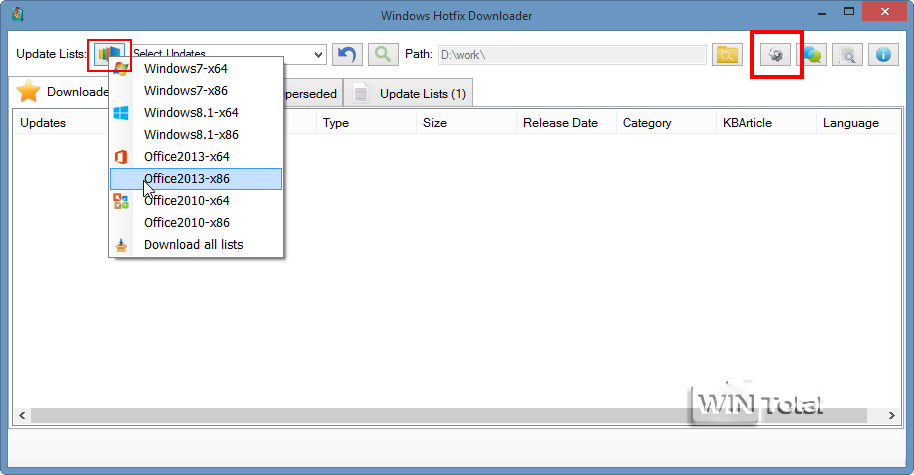914x475 pixels.
Task: Select Windows8.1-x86 update list
Action: tap(196, 135)
